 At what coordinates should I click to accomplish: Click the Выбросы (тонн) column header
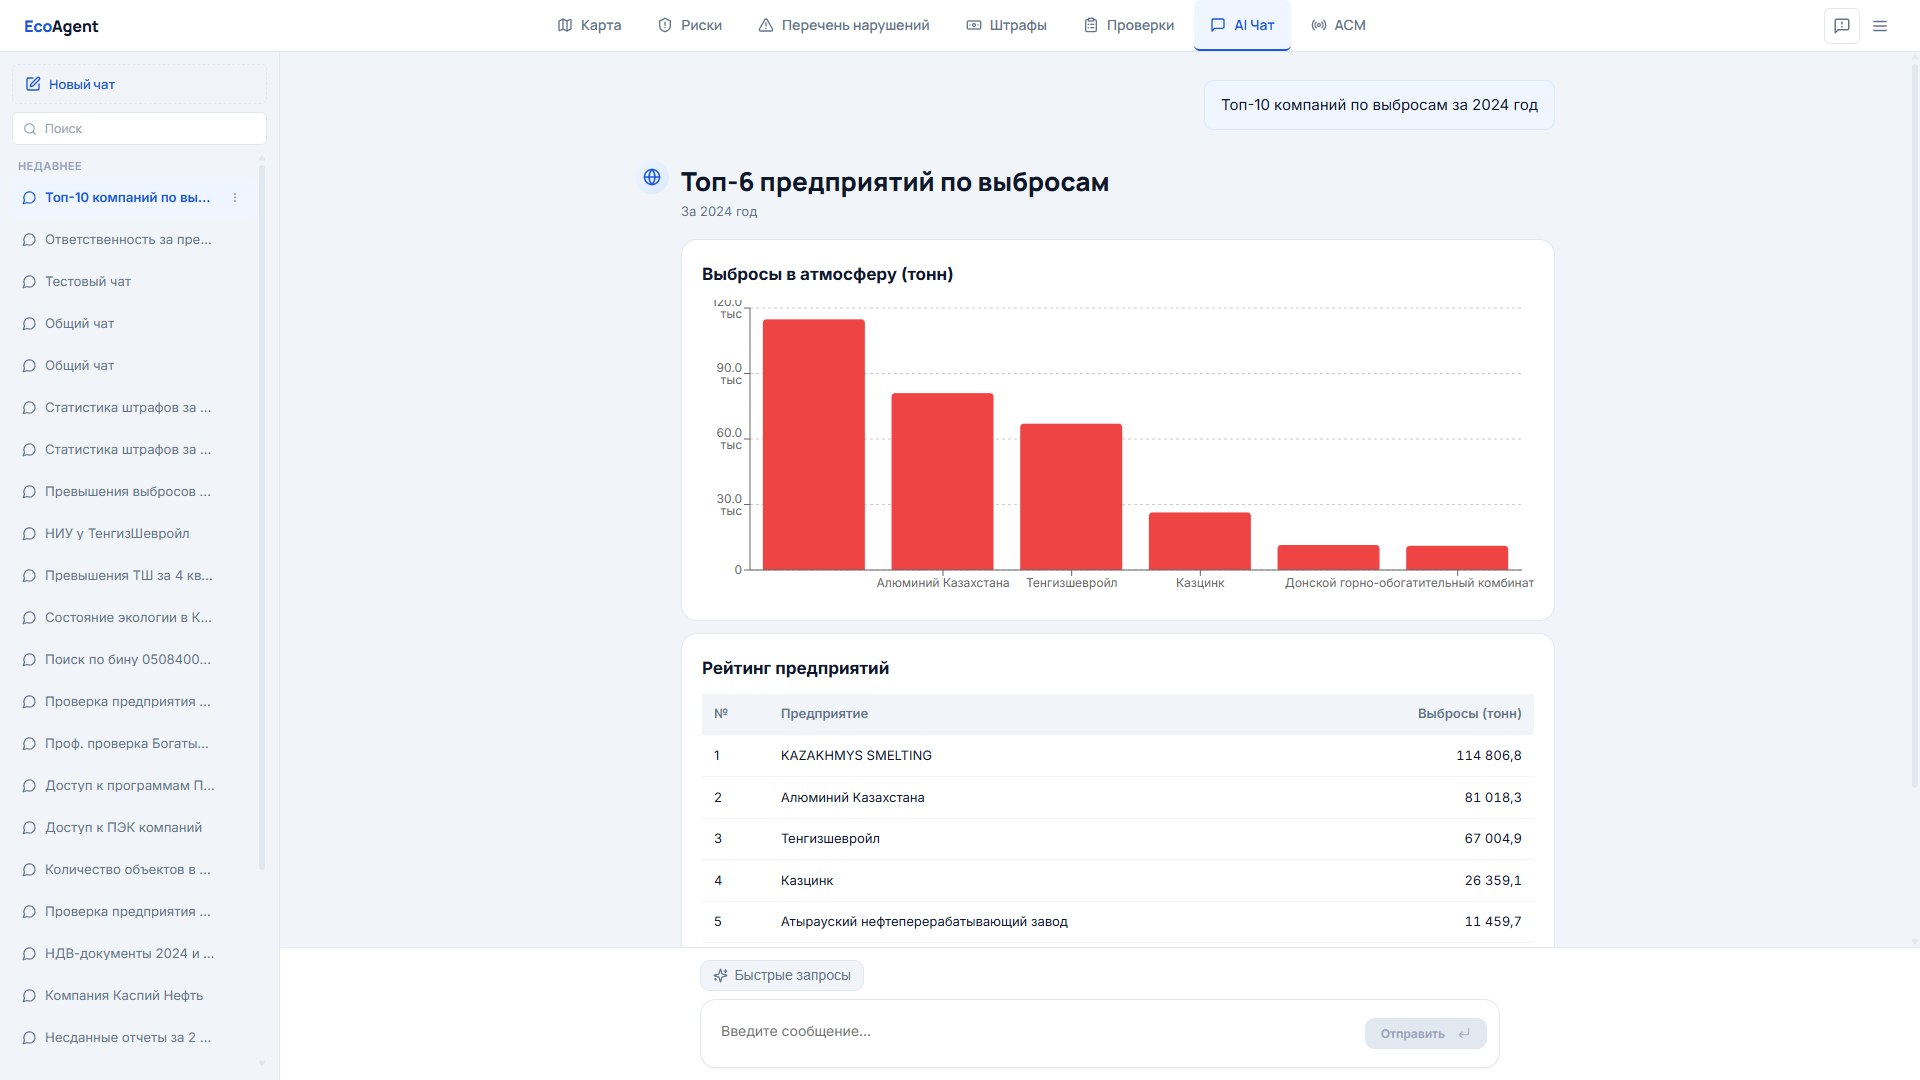coord(1469,714)
